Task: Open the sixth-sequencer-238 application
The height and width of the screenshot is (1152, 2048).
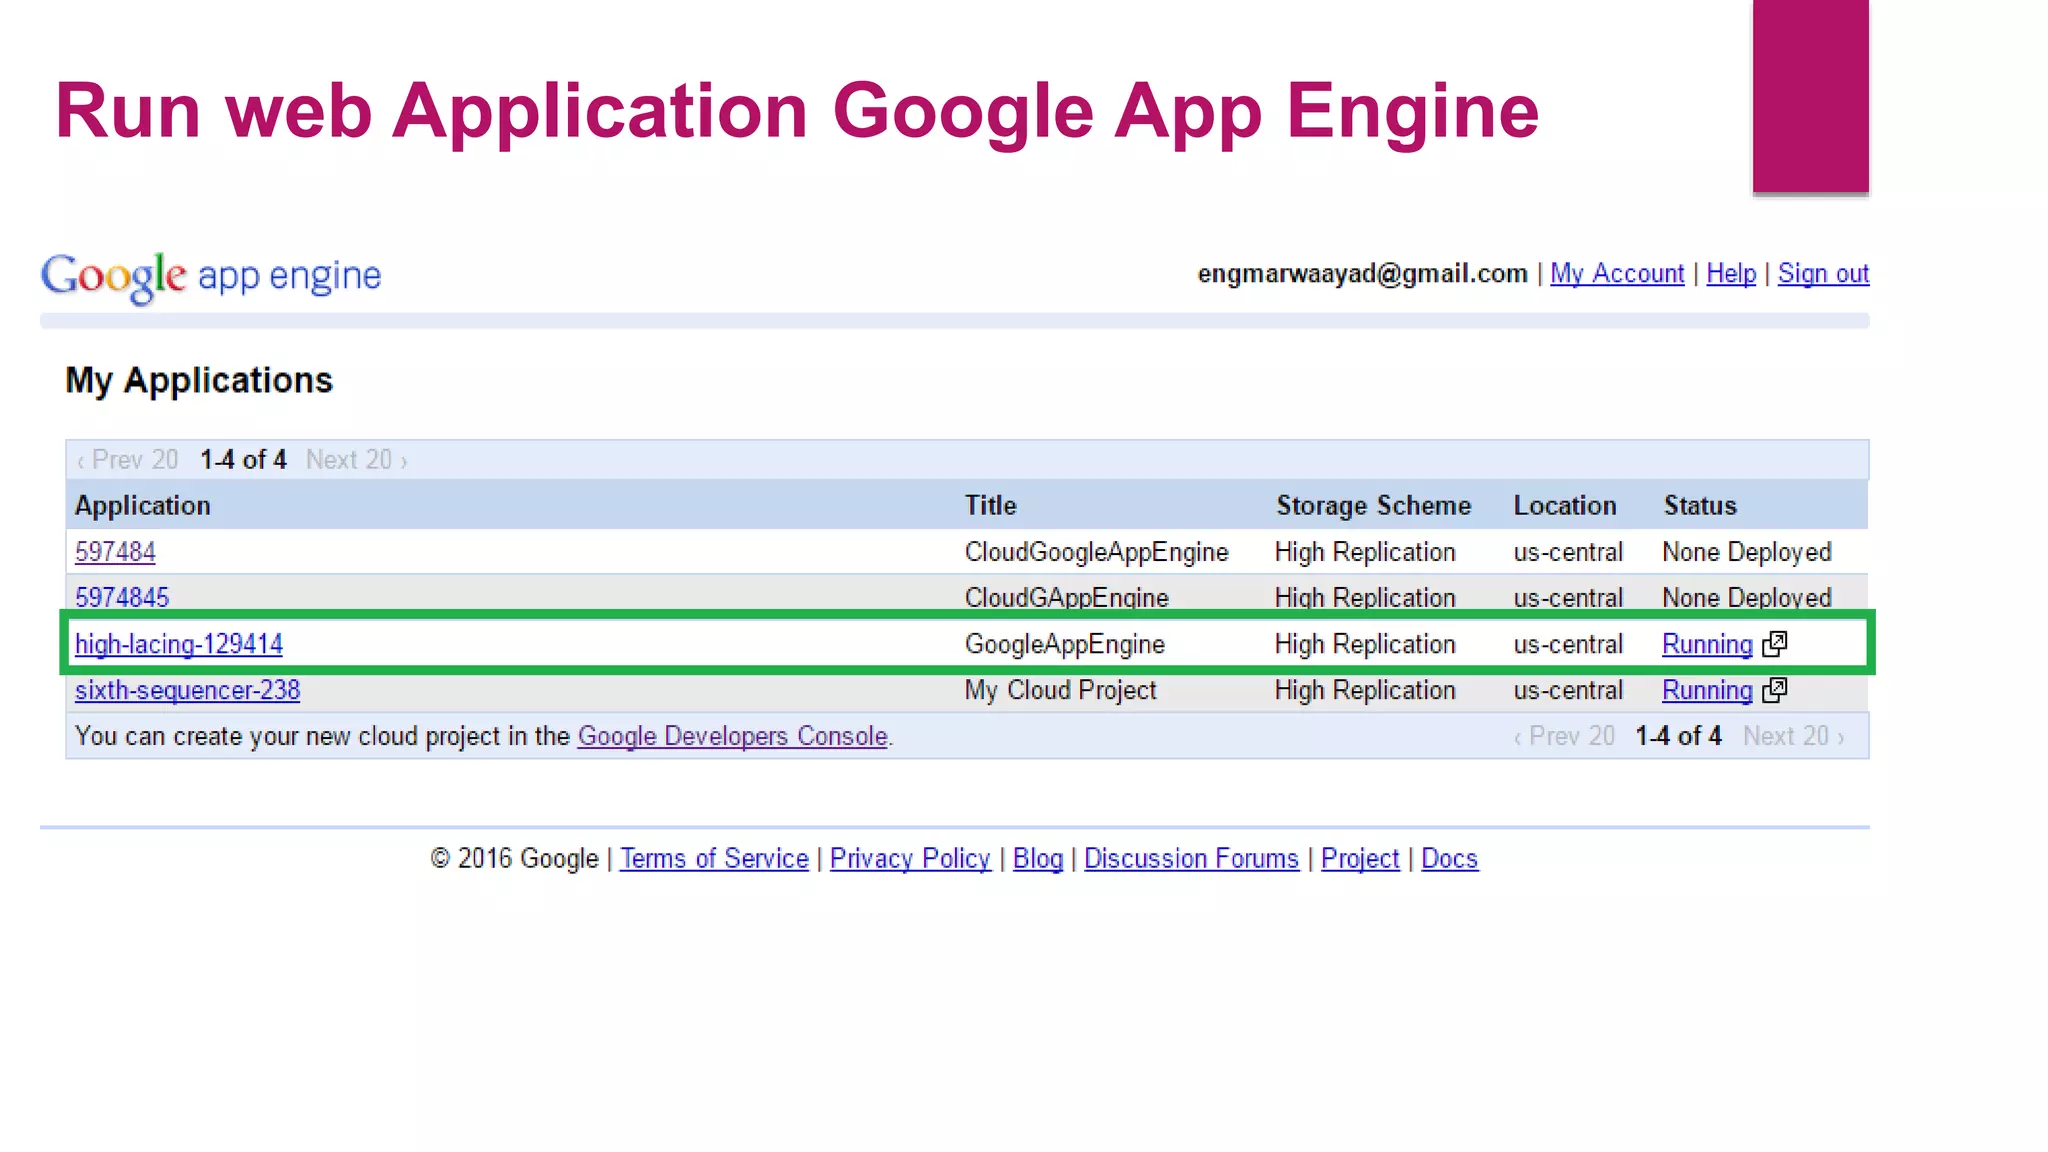Action: tap(187, 690)
